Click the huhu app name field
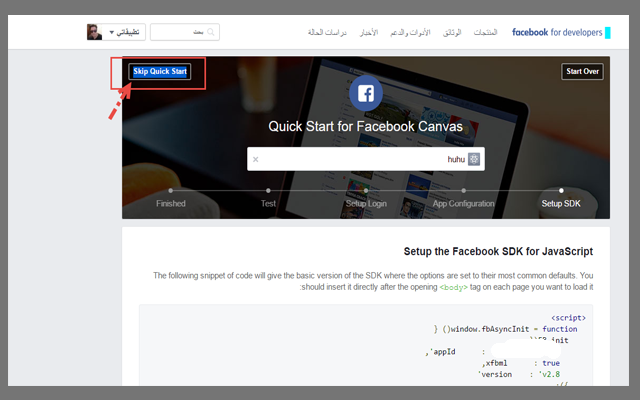The height and width of the screenshot is (400, 640). point(366,159)
